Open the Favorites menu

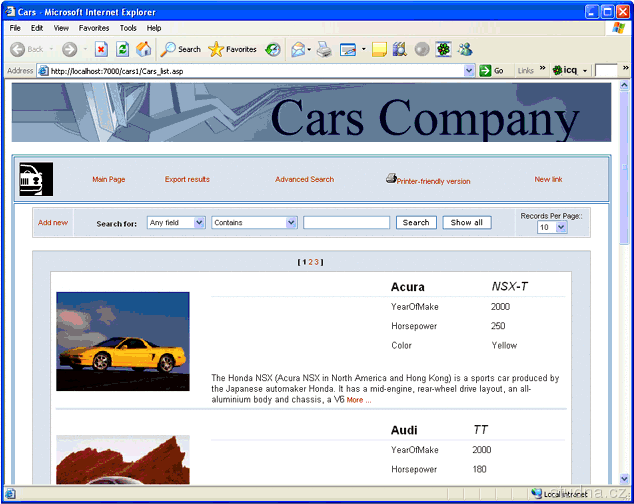click(94, 28)
